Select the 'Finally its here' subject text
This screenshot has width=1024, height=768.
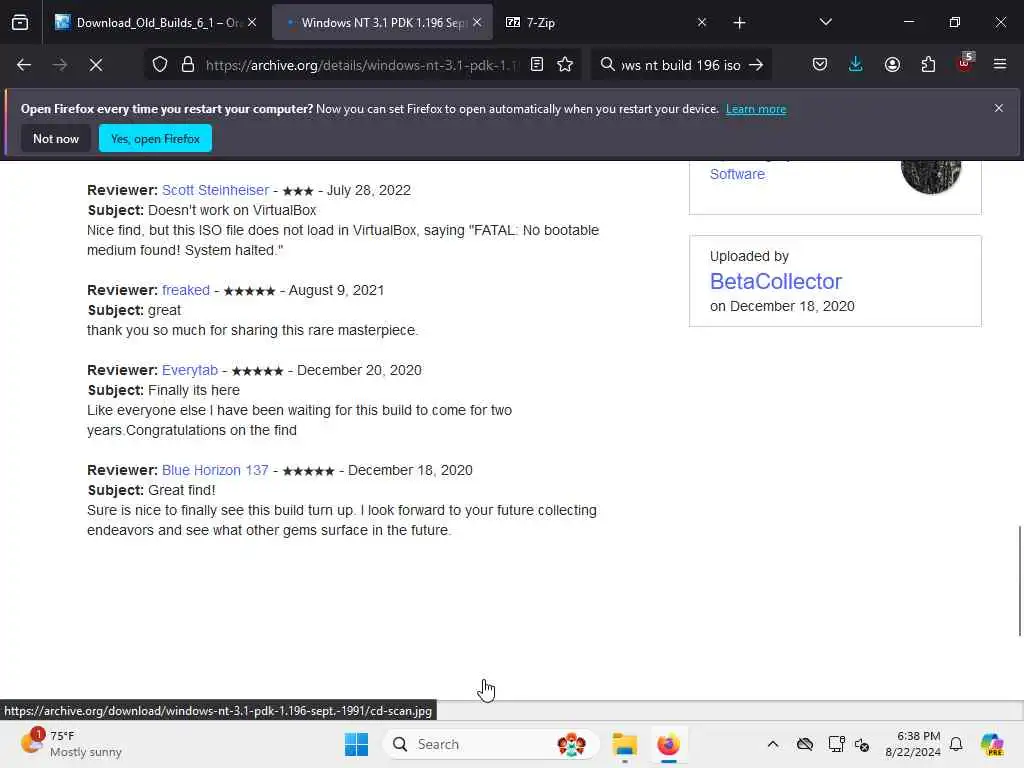(194, 391)
